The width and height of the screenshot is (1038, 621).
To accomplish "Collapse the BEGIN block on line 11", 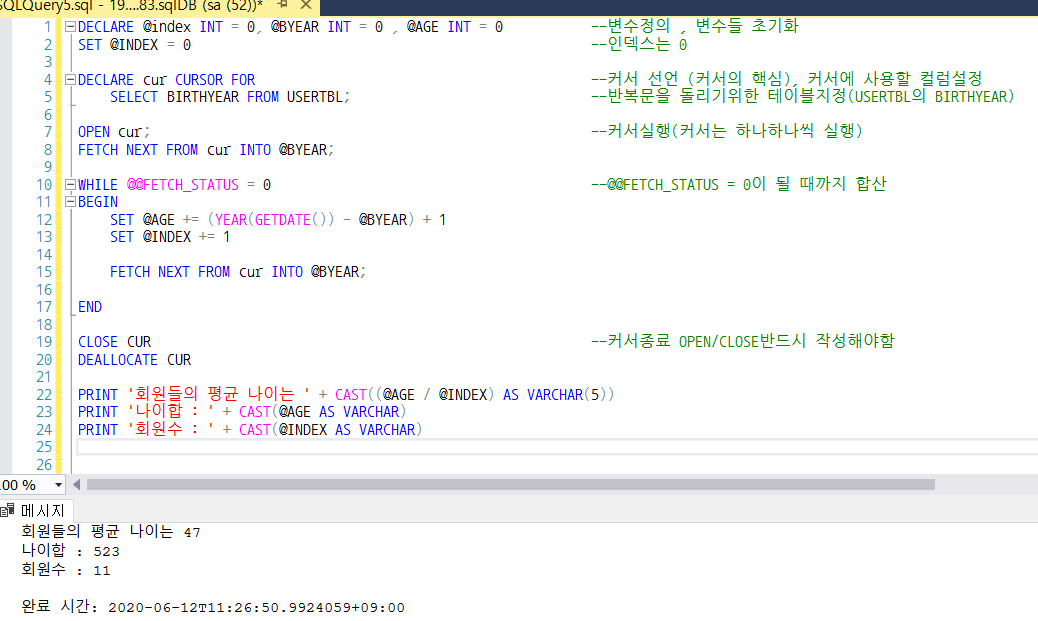I will click(70, 202).
